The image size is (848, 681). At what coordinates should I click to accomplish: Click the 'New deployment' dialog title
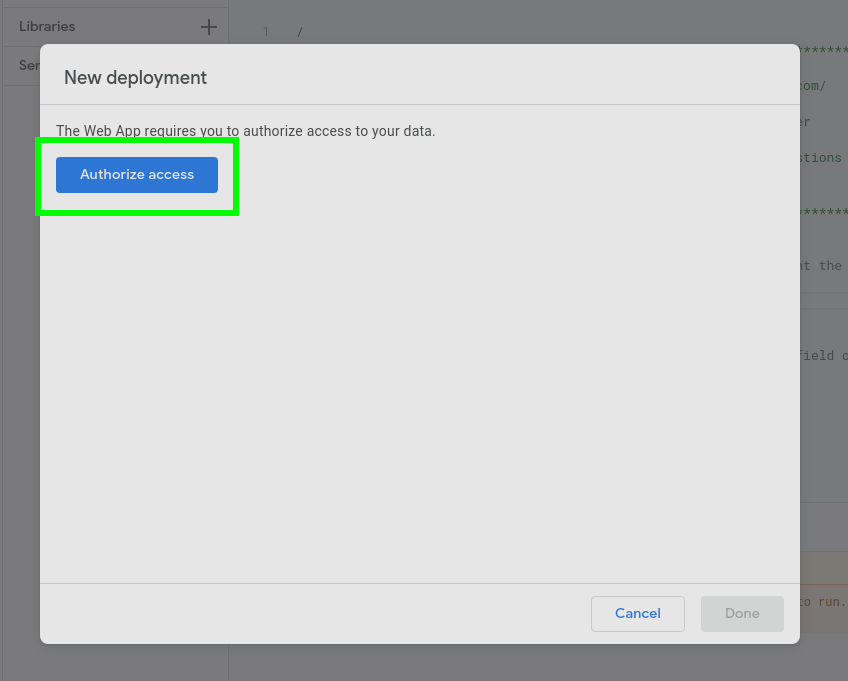(135, 77)
